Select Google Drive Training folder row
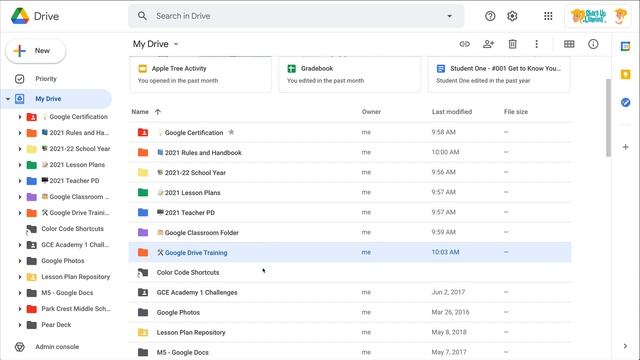 [350, 252]
